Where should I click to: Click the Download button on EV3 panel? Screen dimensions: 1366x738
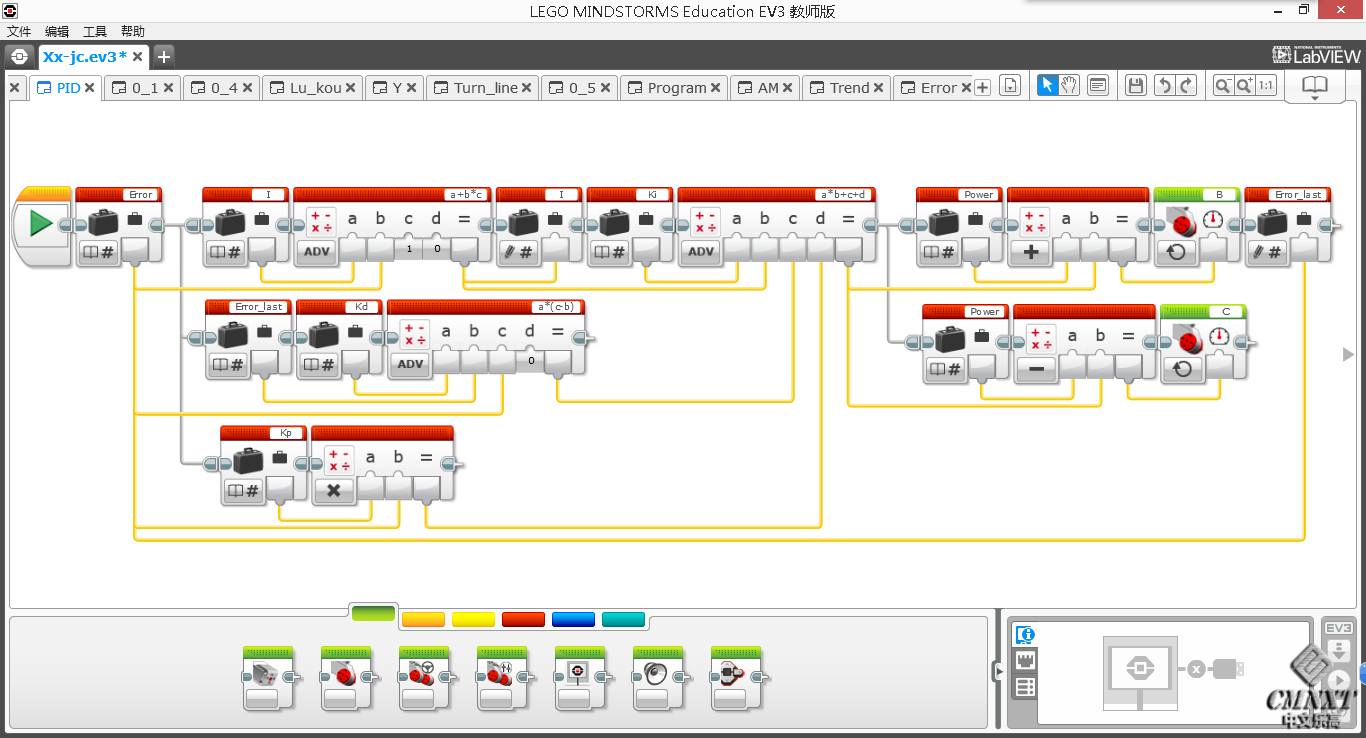pyautogui.click(x=1339, y=650)
